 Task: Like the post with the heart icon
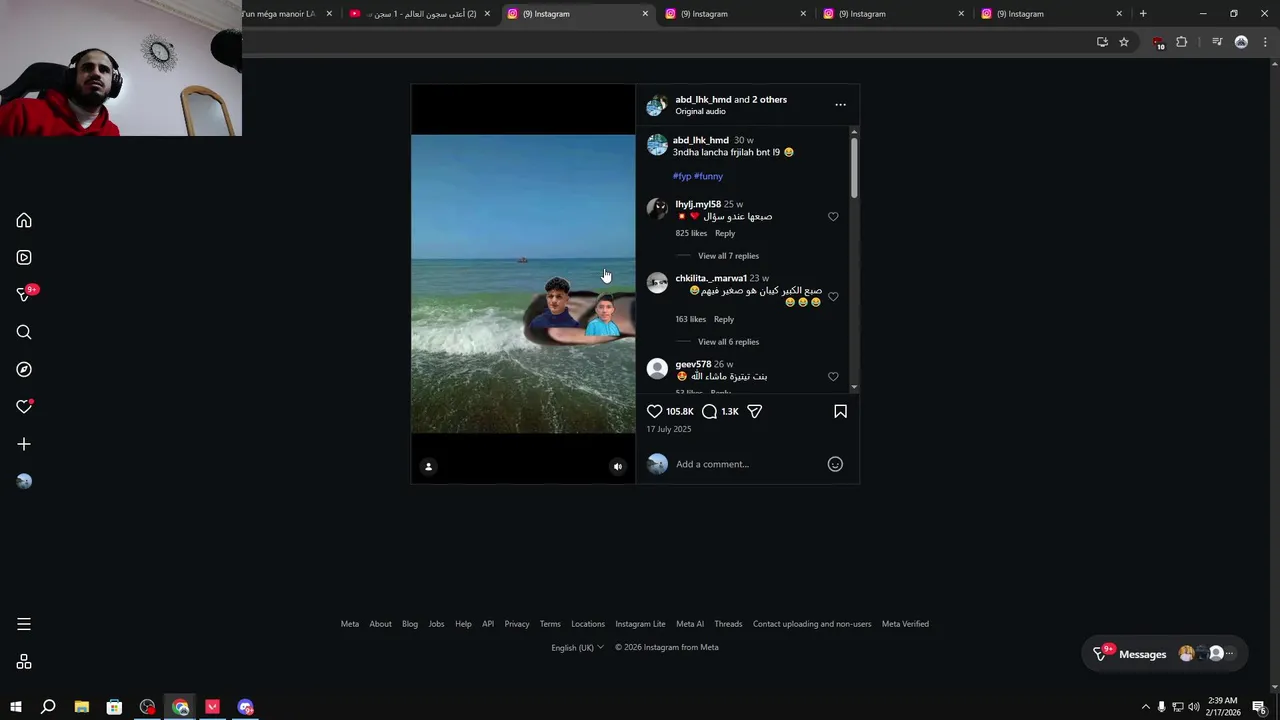coord(654,411)
